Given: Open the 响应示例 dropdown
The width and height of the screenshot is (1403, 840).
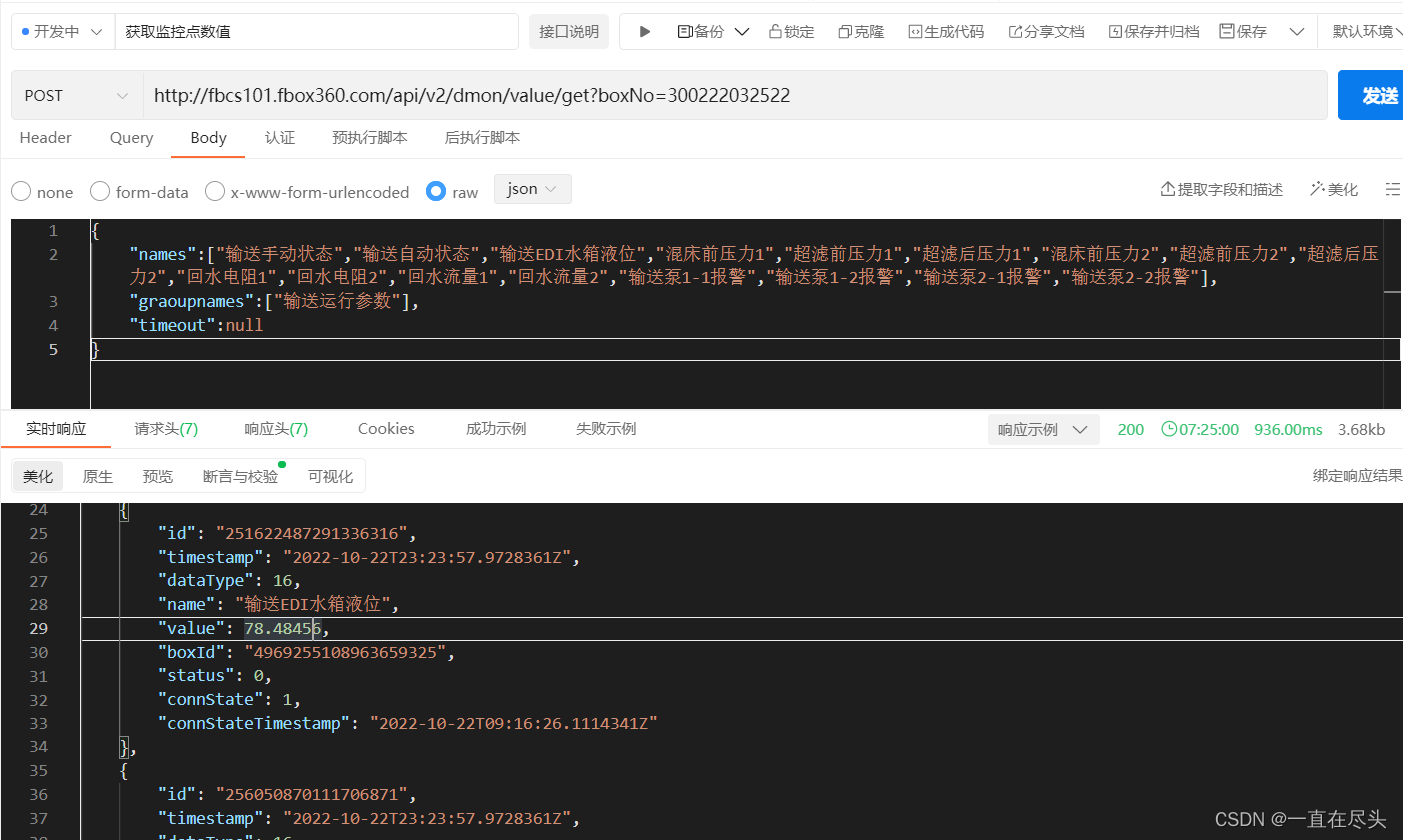Looking at the screenshot, I should pos(1043,430).
